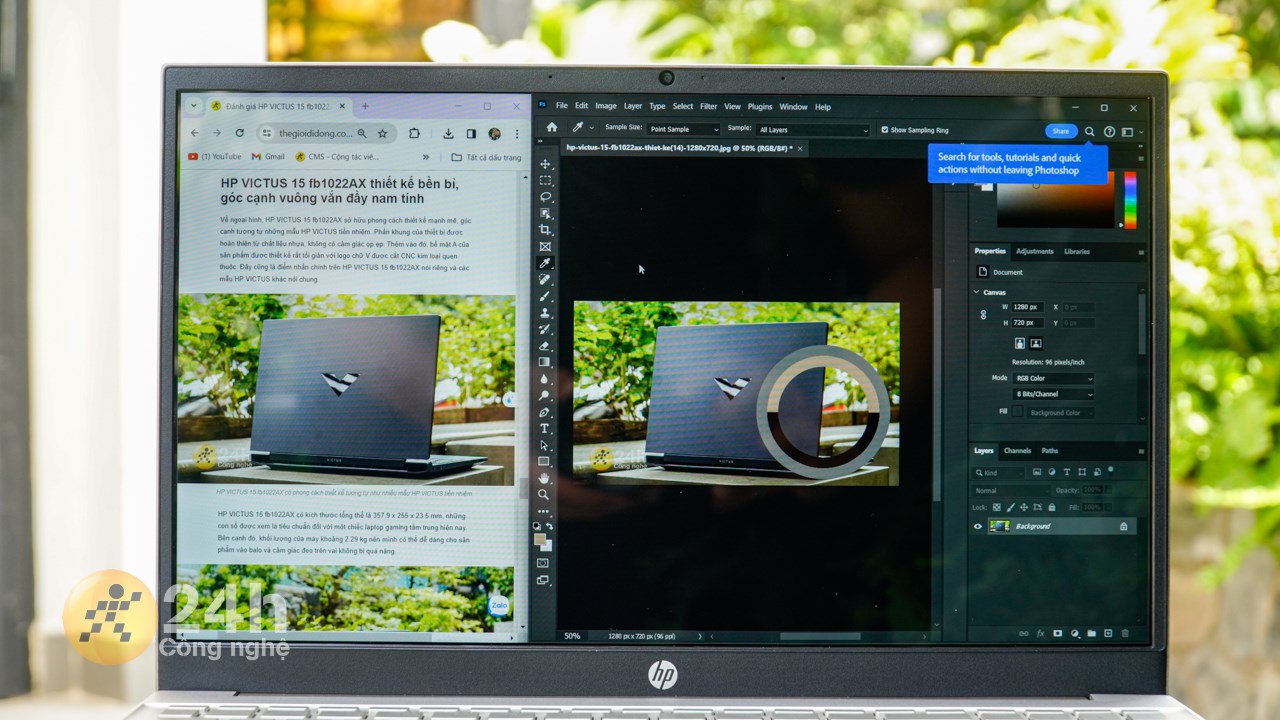
Task: Switch to the Channels tab
Action: pos(1017,451)
